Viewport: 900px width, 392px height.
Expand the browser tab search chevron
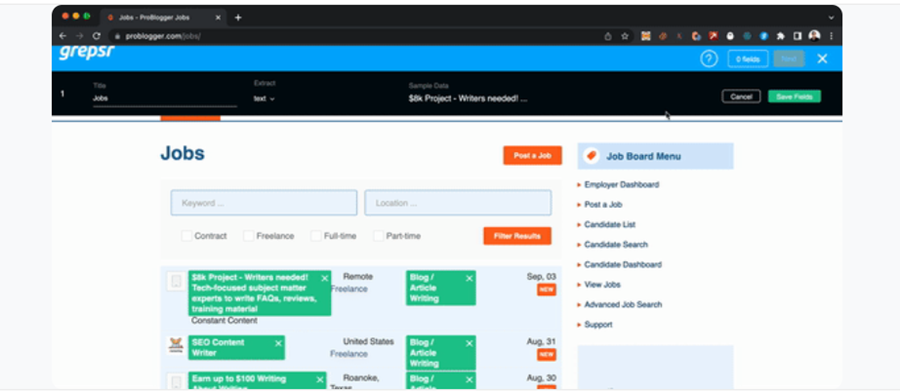click(831, 18)
